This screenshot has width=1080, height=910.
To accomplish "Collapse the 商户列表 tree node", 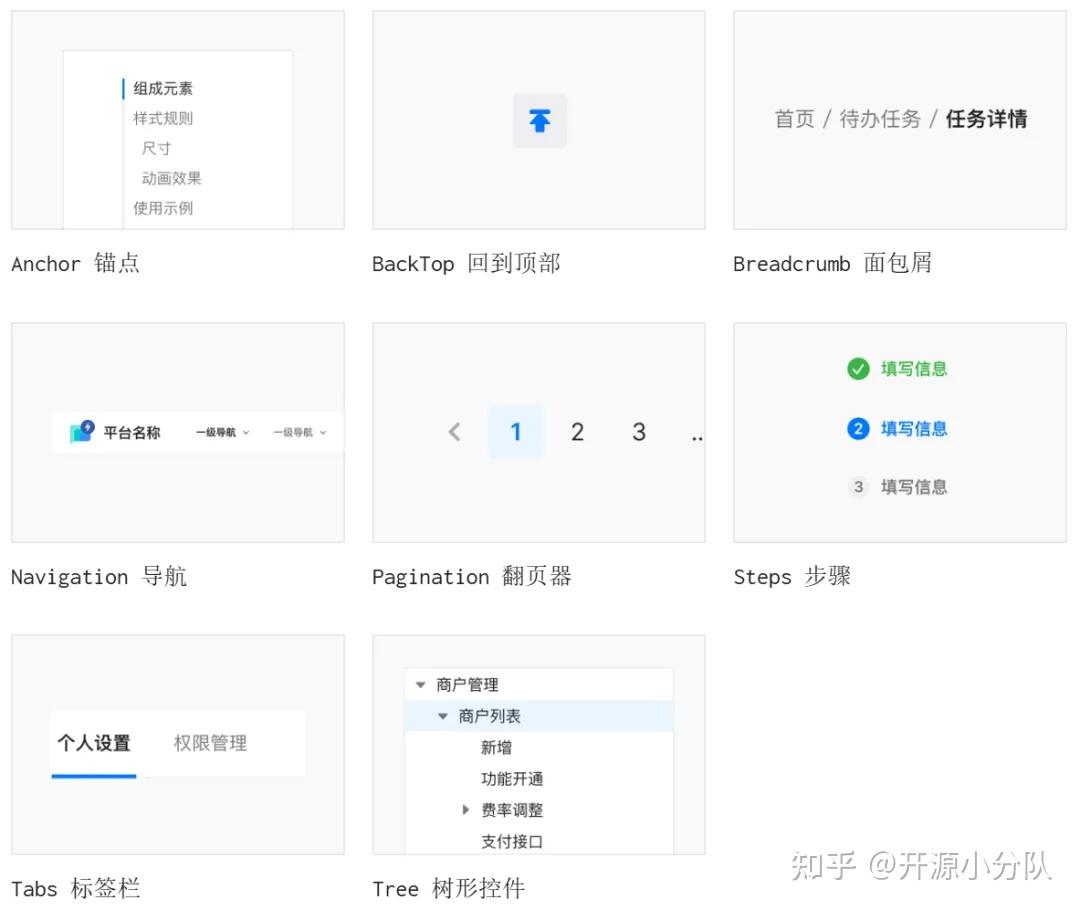I will (443, 716).
